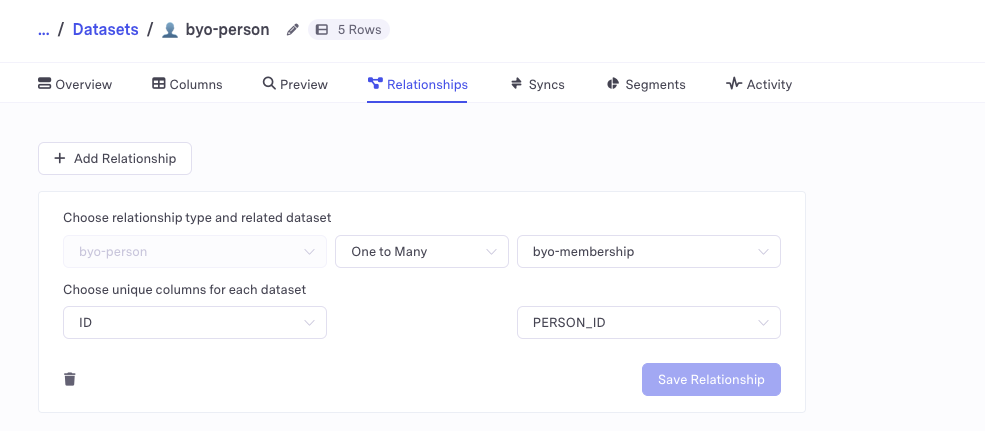Image resolution: width=985 pixels, height=431 pixels.
Task: Click the person icon beside byo-person
Action: point(170,30)
